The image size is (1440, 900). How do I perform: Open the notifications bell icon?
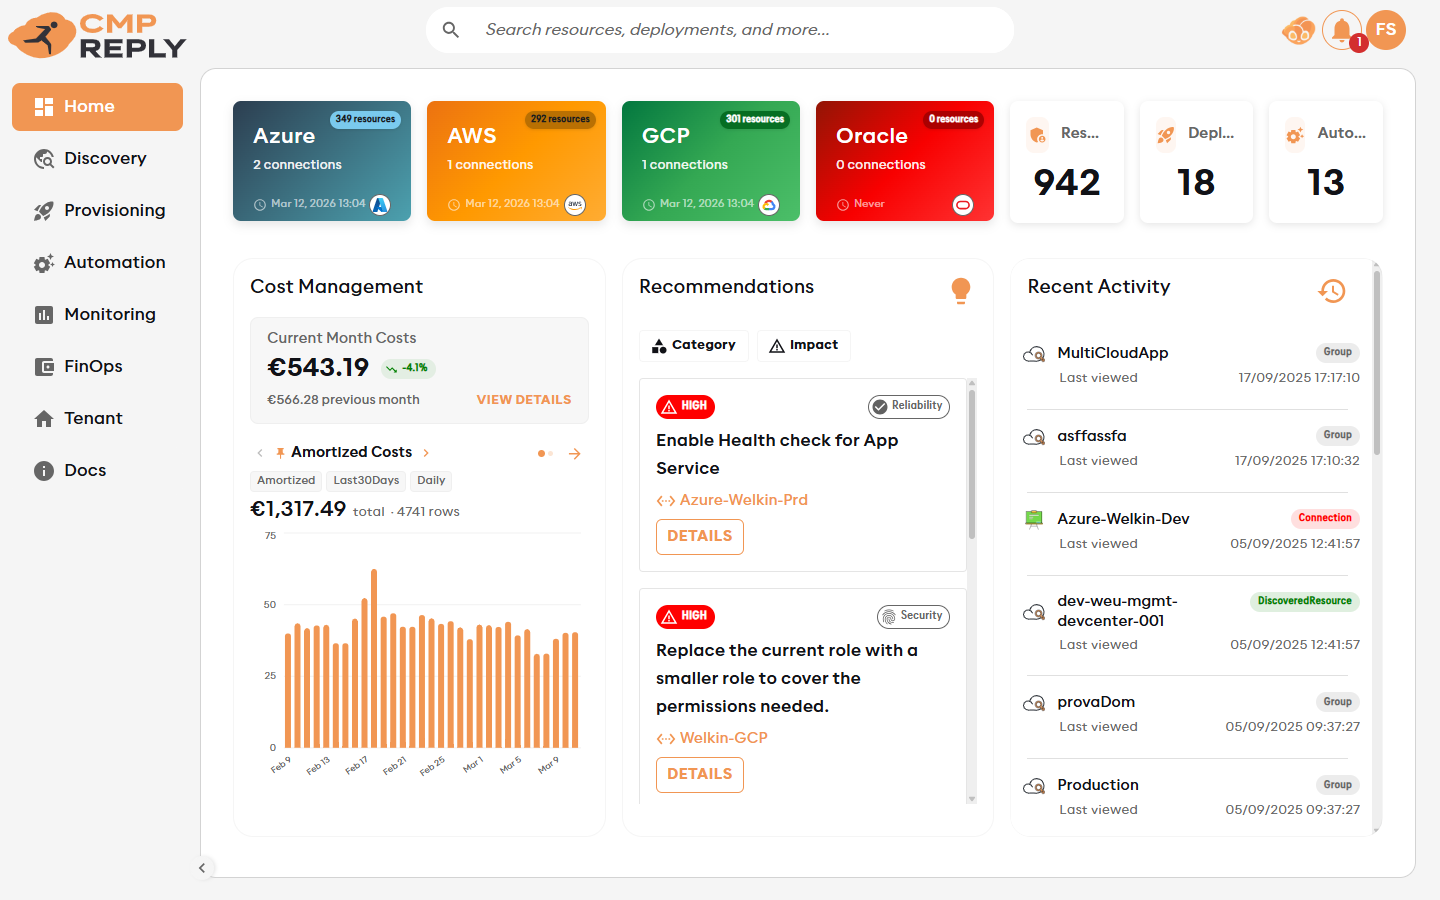click(x=1341, y=30)
